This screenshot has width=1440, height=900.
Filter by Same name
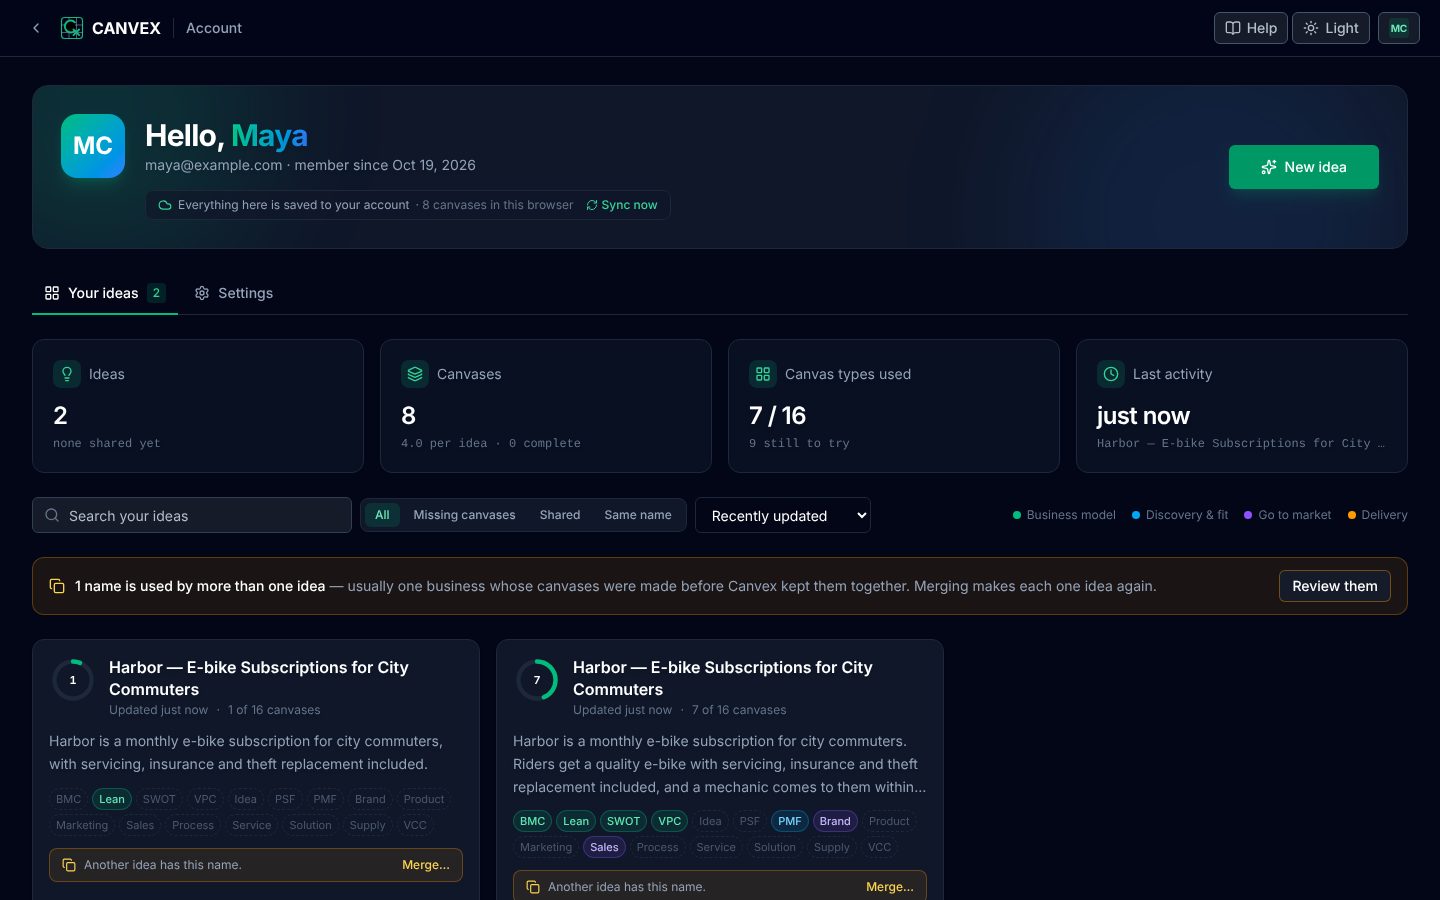pyautogui.click(x=638, y=515)
